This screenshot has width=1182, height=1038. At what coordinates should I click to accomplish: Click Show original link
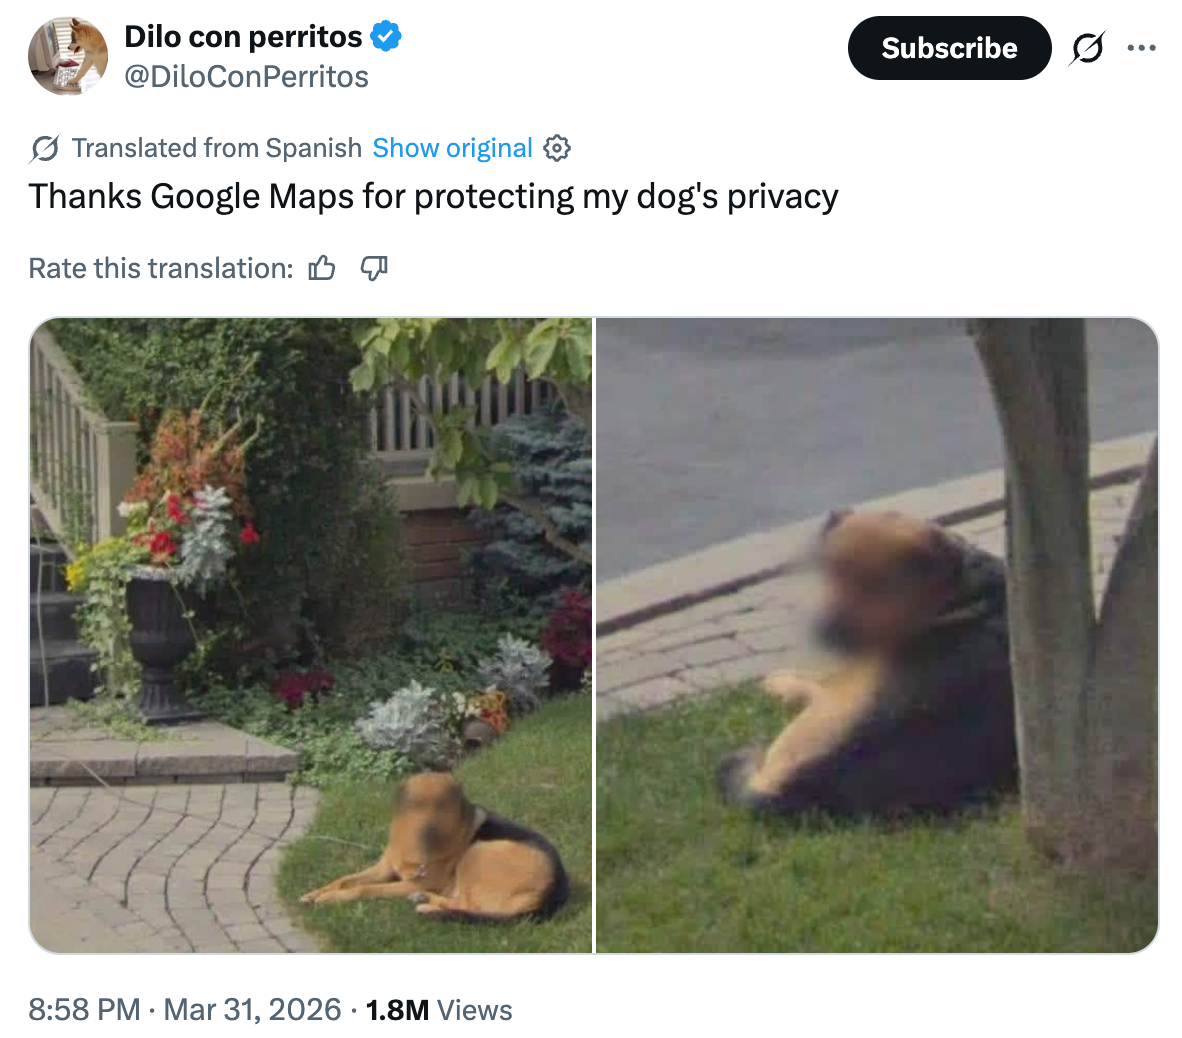452,148
